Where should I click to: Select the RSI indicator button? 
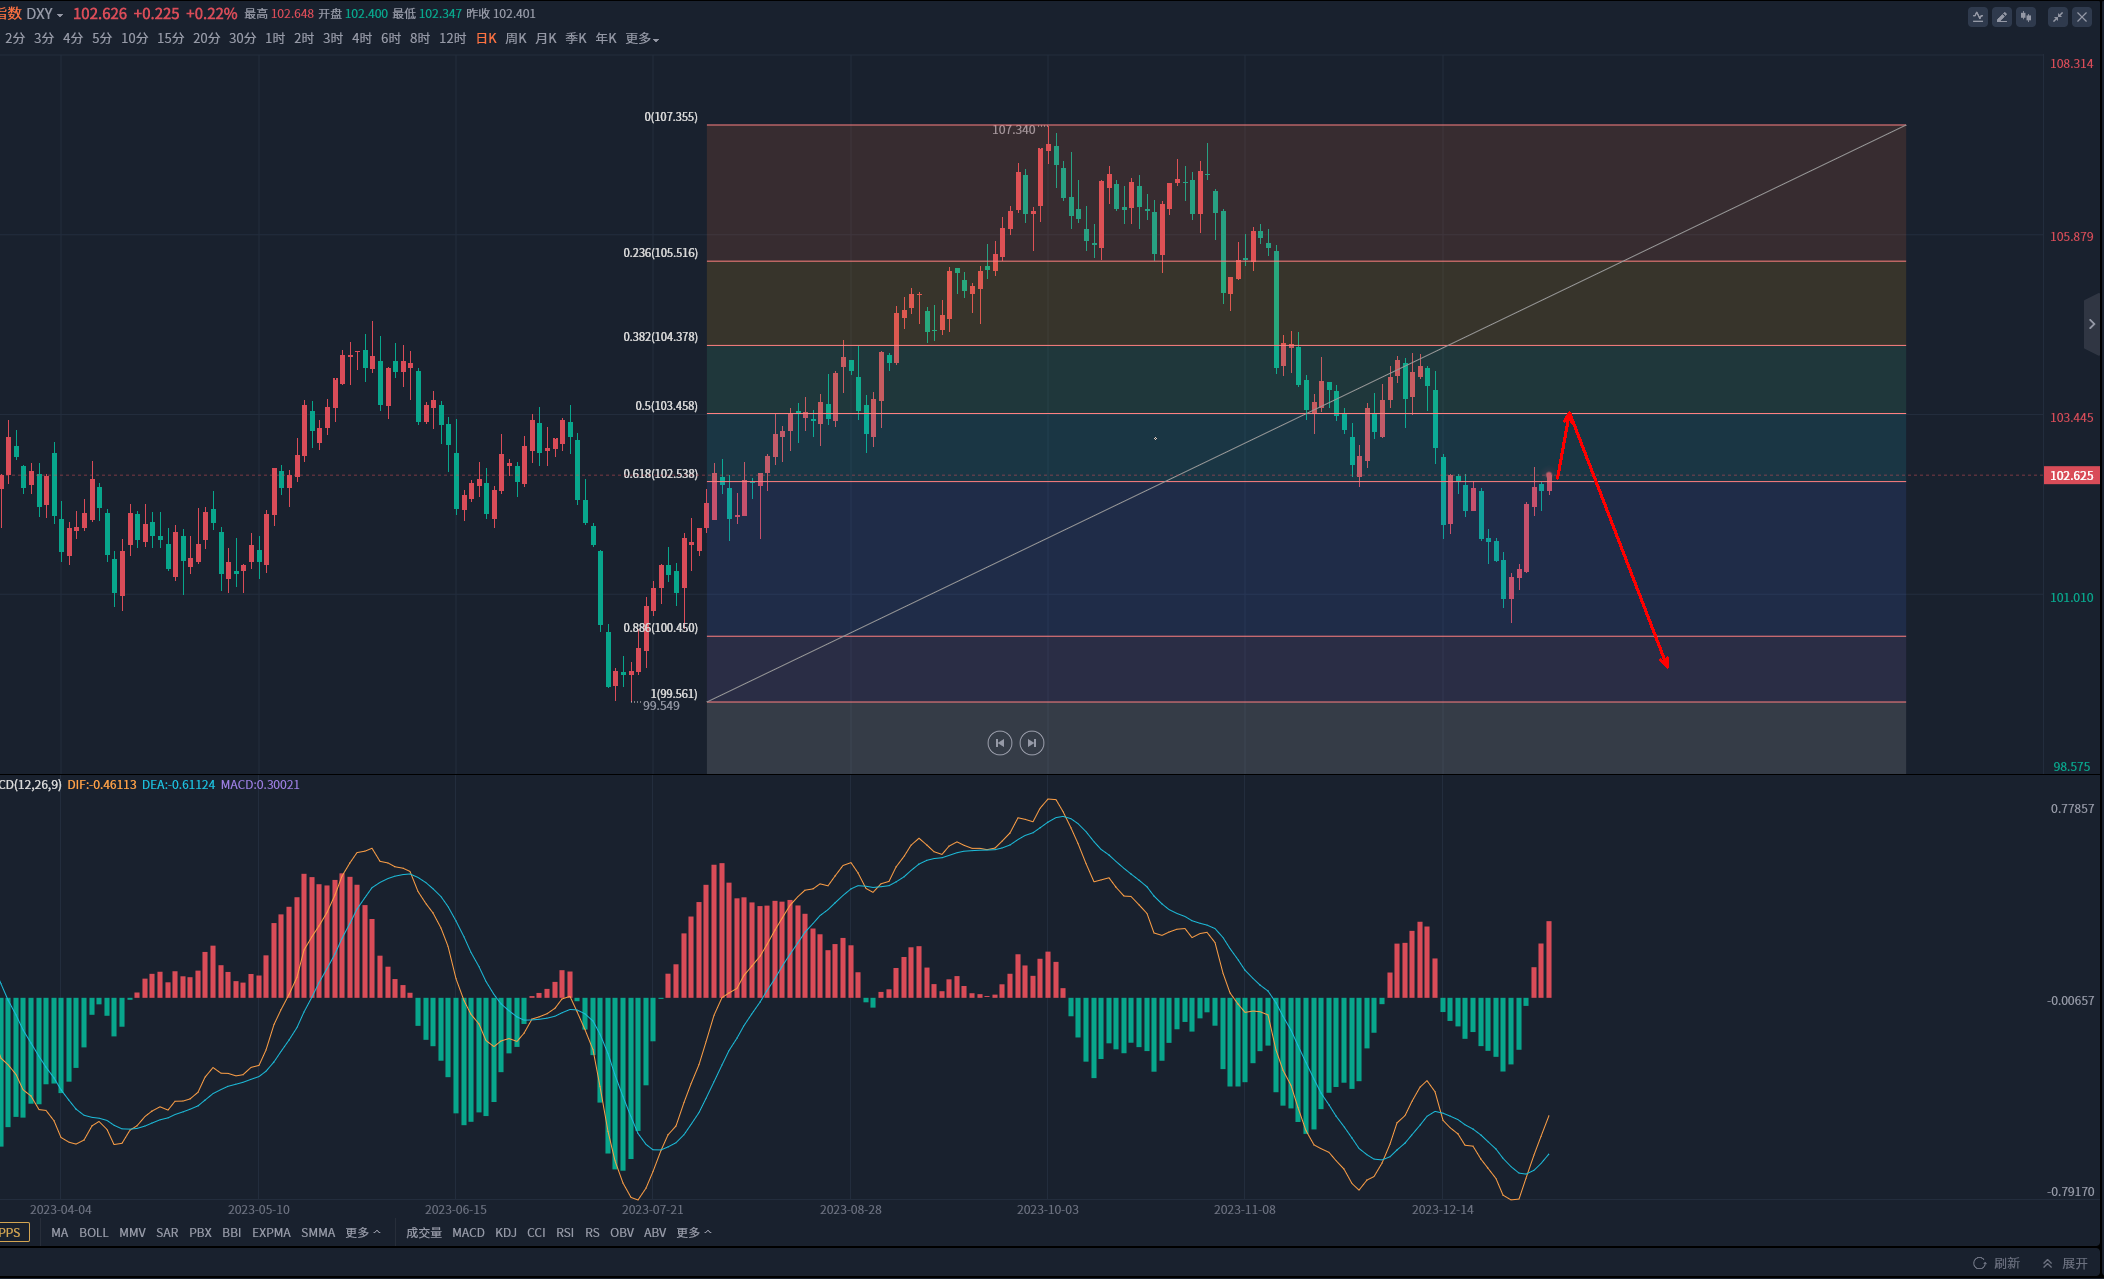click(565, 1233)
